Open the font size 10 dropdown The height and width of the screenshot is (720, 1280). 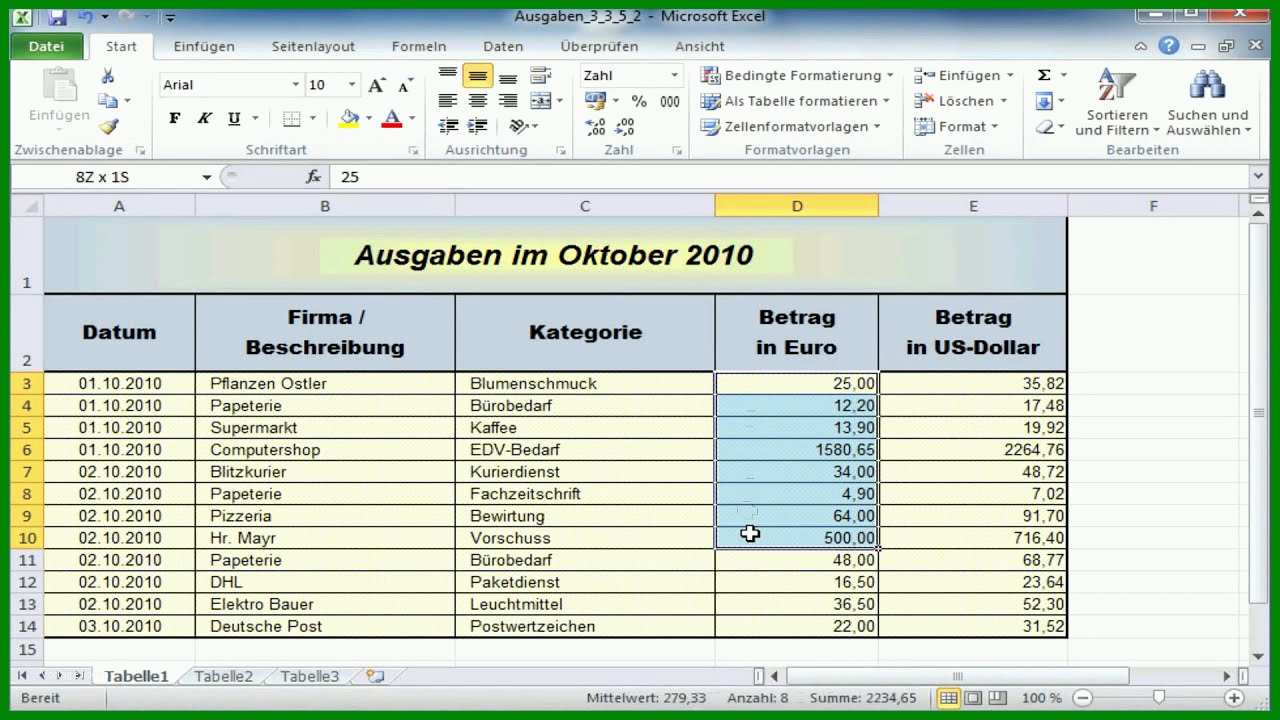point(352,85)
